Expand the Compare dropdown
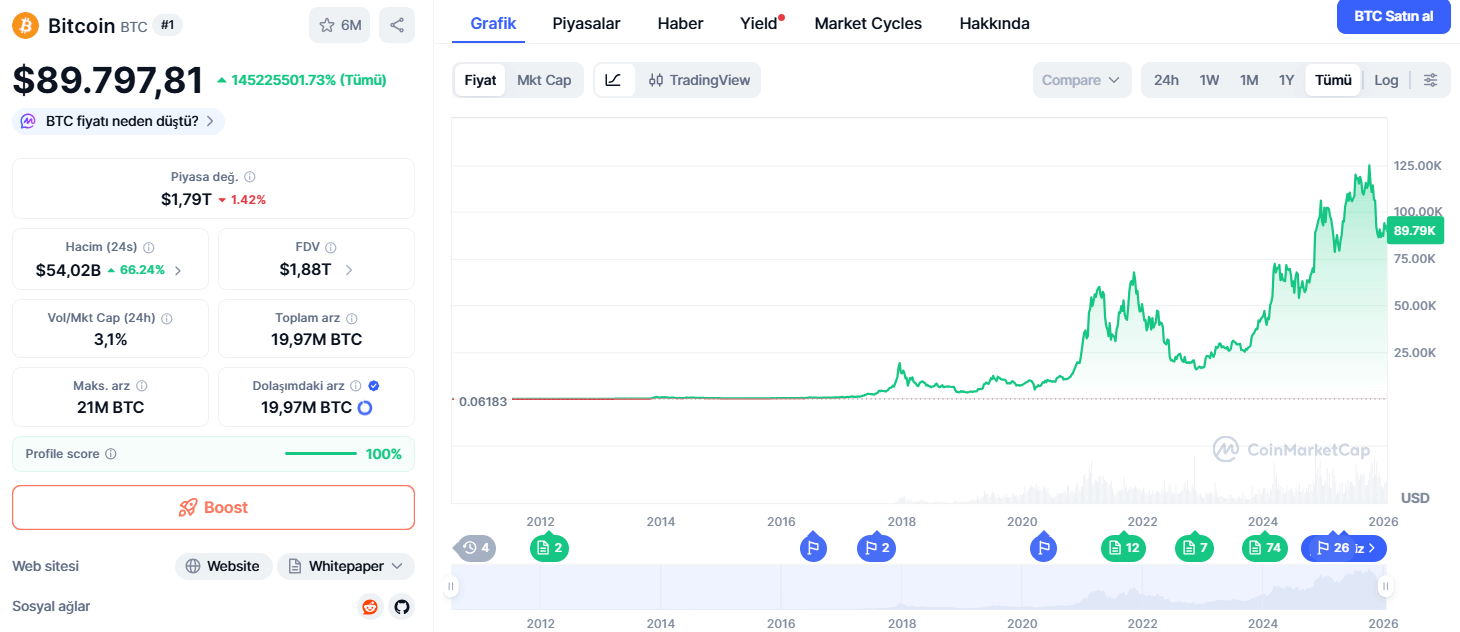The image size is (1460, 632). click(x=1082, y=80)
